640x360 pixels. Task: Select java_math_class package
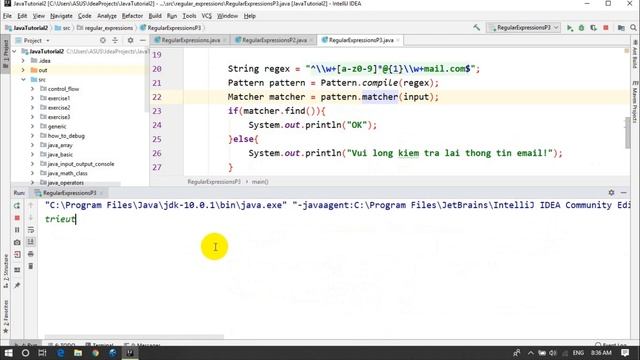(x=67, y=173)
